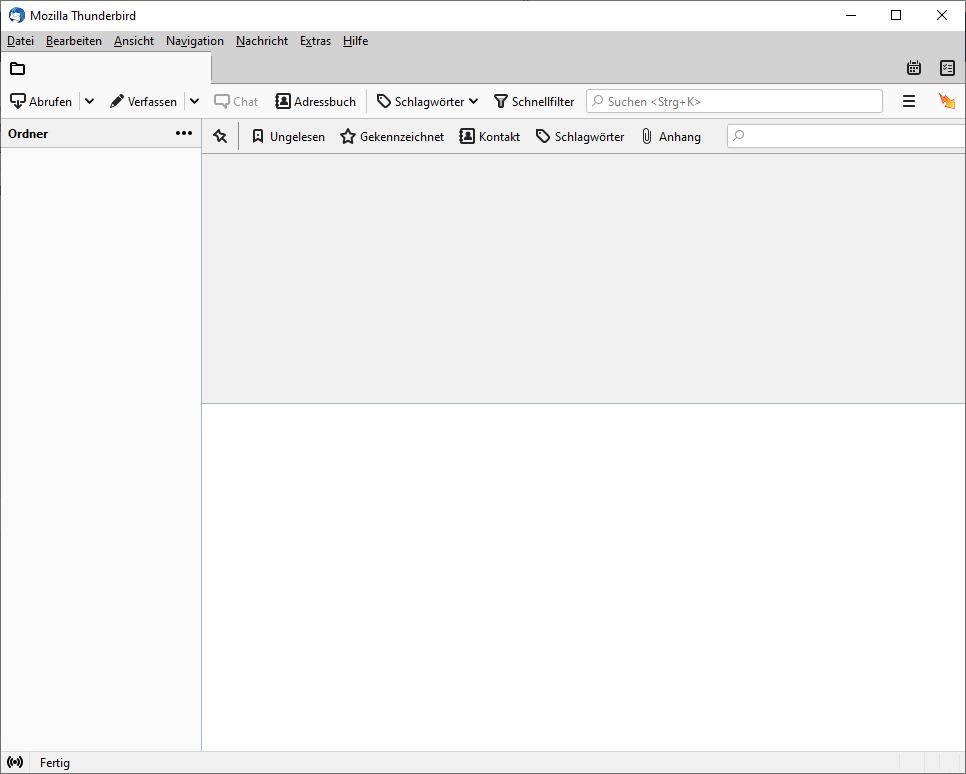Open the Schlagwörter dropdown in main toolbar
Image resolution: width=966 pixels, height=774 pixels.
tap(427, 102)
